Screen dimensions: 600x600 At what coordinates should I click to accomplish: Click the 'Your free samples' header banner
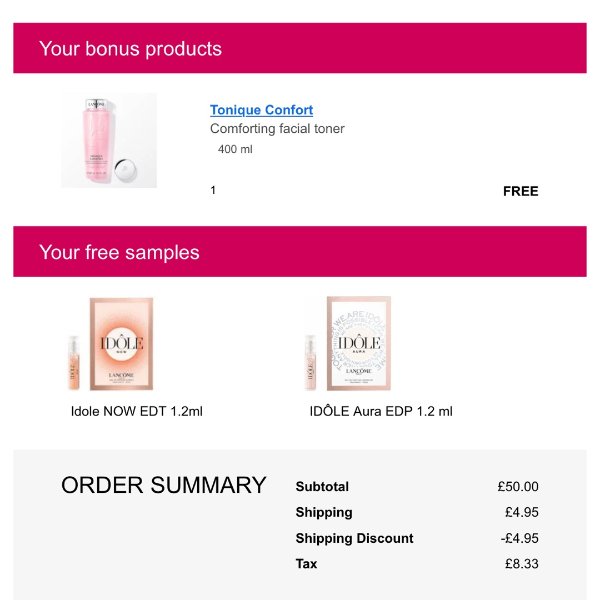click(x=300, y=252)
